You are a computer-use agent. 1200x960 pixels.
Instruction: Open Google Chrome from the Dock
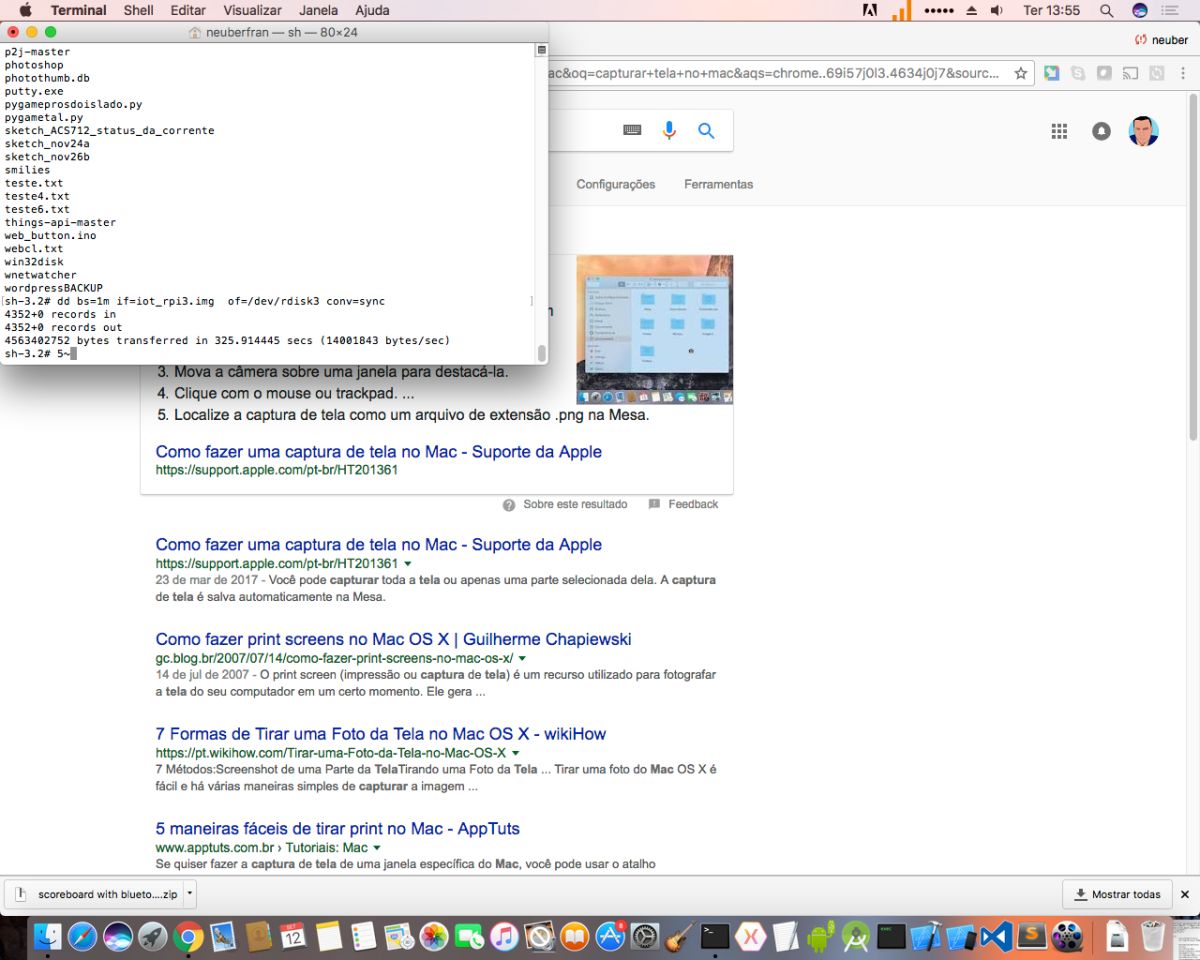(188, 937)
